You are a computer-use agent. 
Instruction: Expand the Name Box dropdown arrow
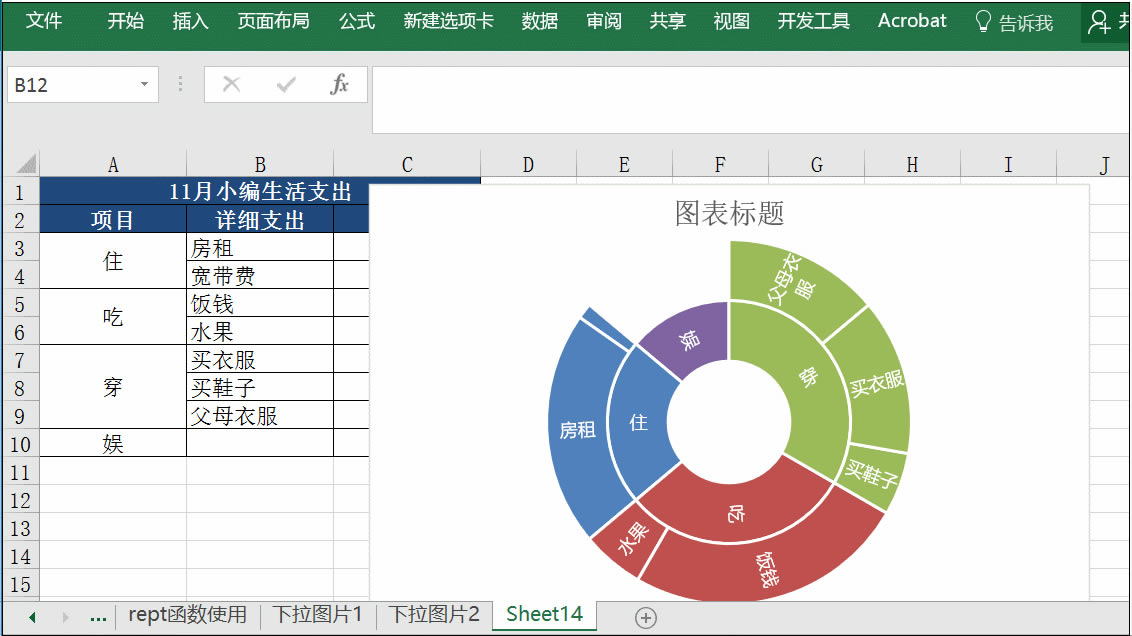(x=144, y=84)
